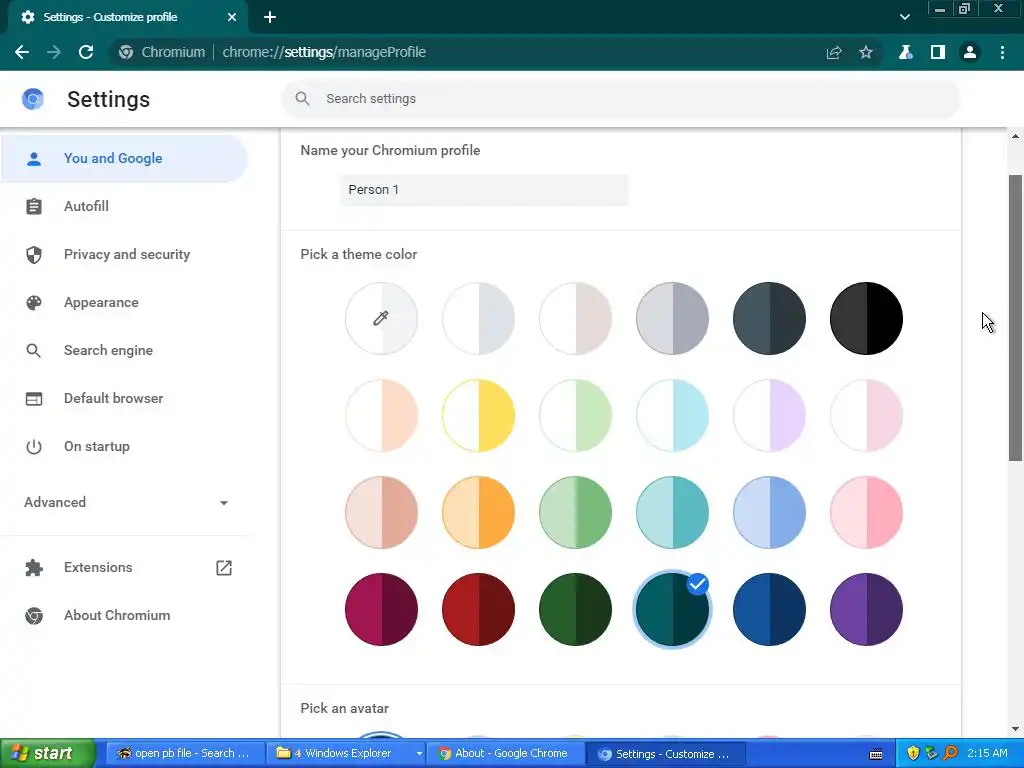Click the Person 1 profile name field
The height and width of the screenshot is (768, 1024).
[484, 190]
